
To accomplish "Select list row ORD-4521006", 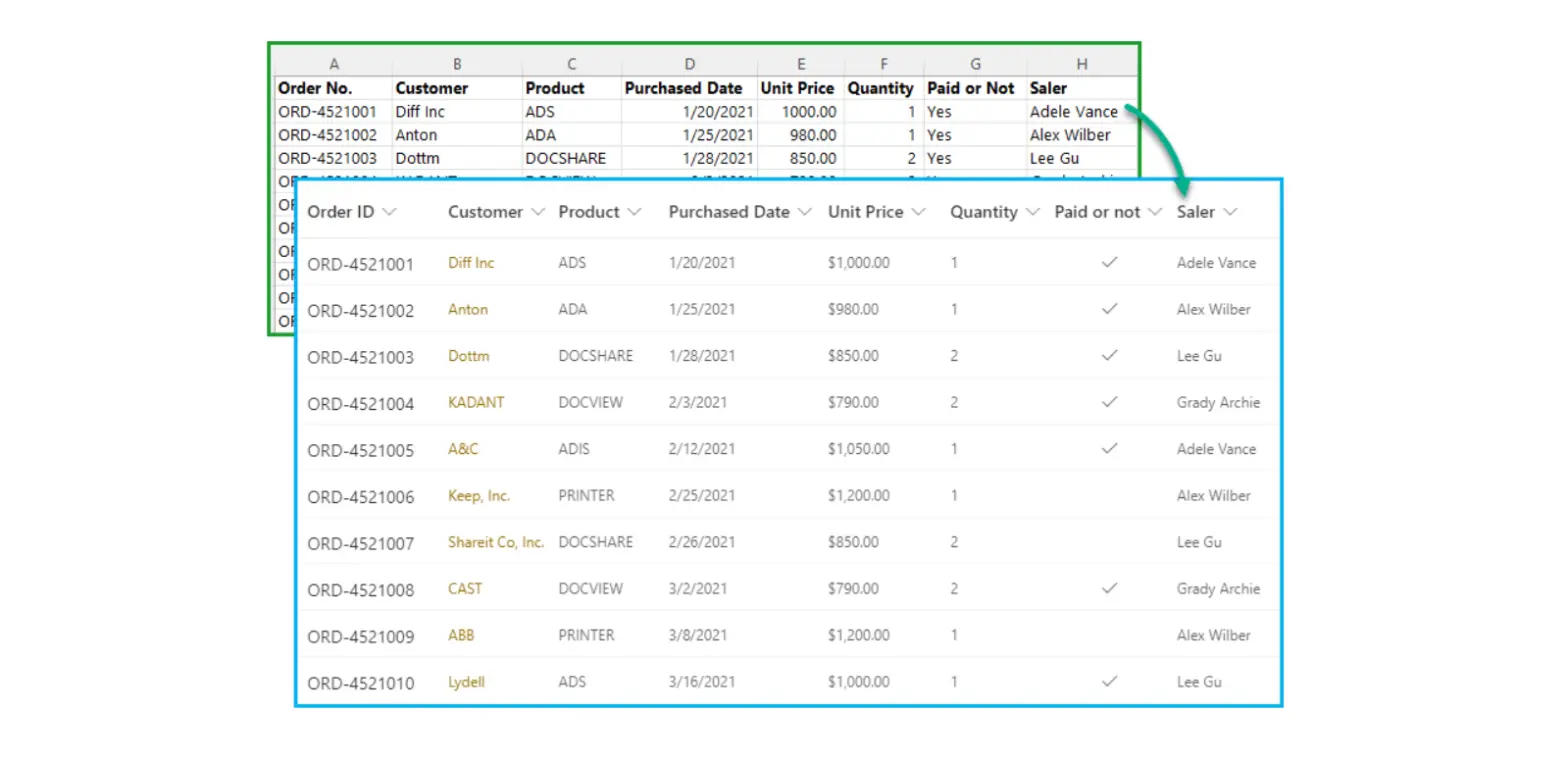I will pyautogui.click(x=789, y=495).
